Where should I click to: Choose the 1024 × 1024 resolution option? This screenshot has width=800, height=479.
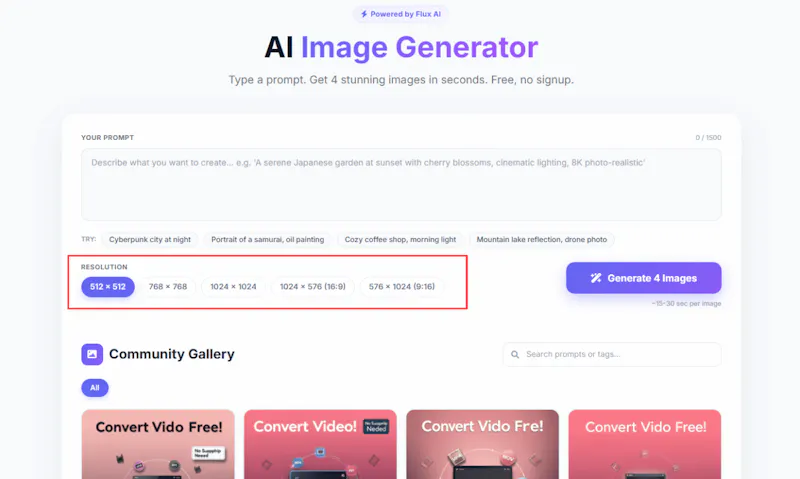[233, 287]
